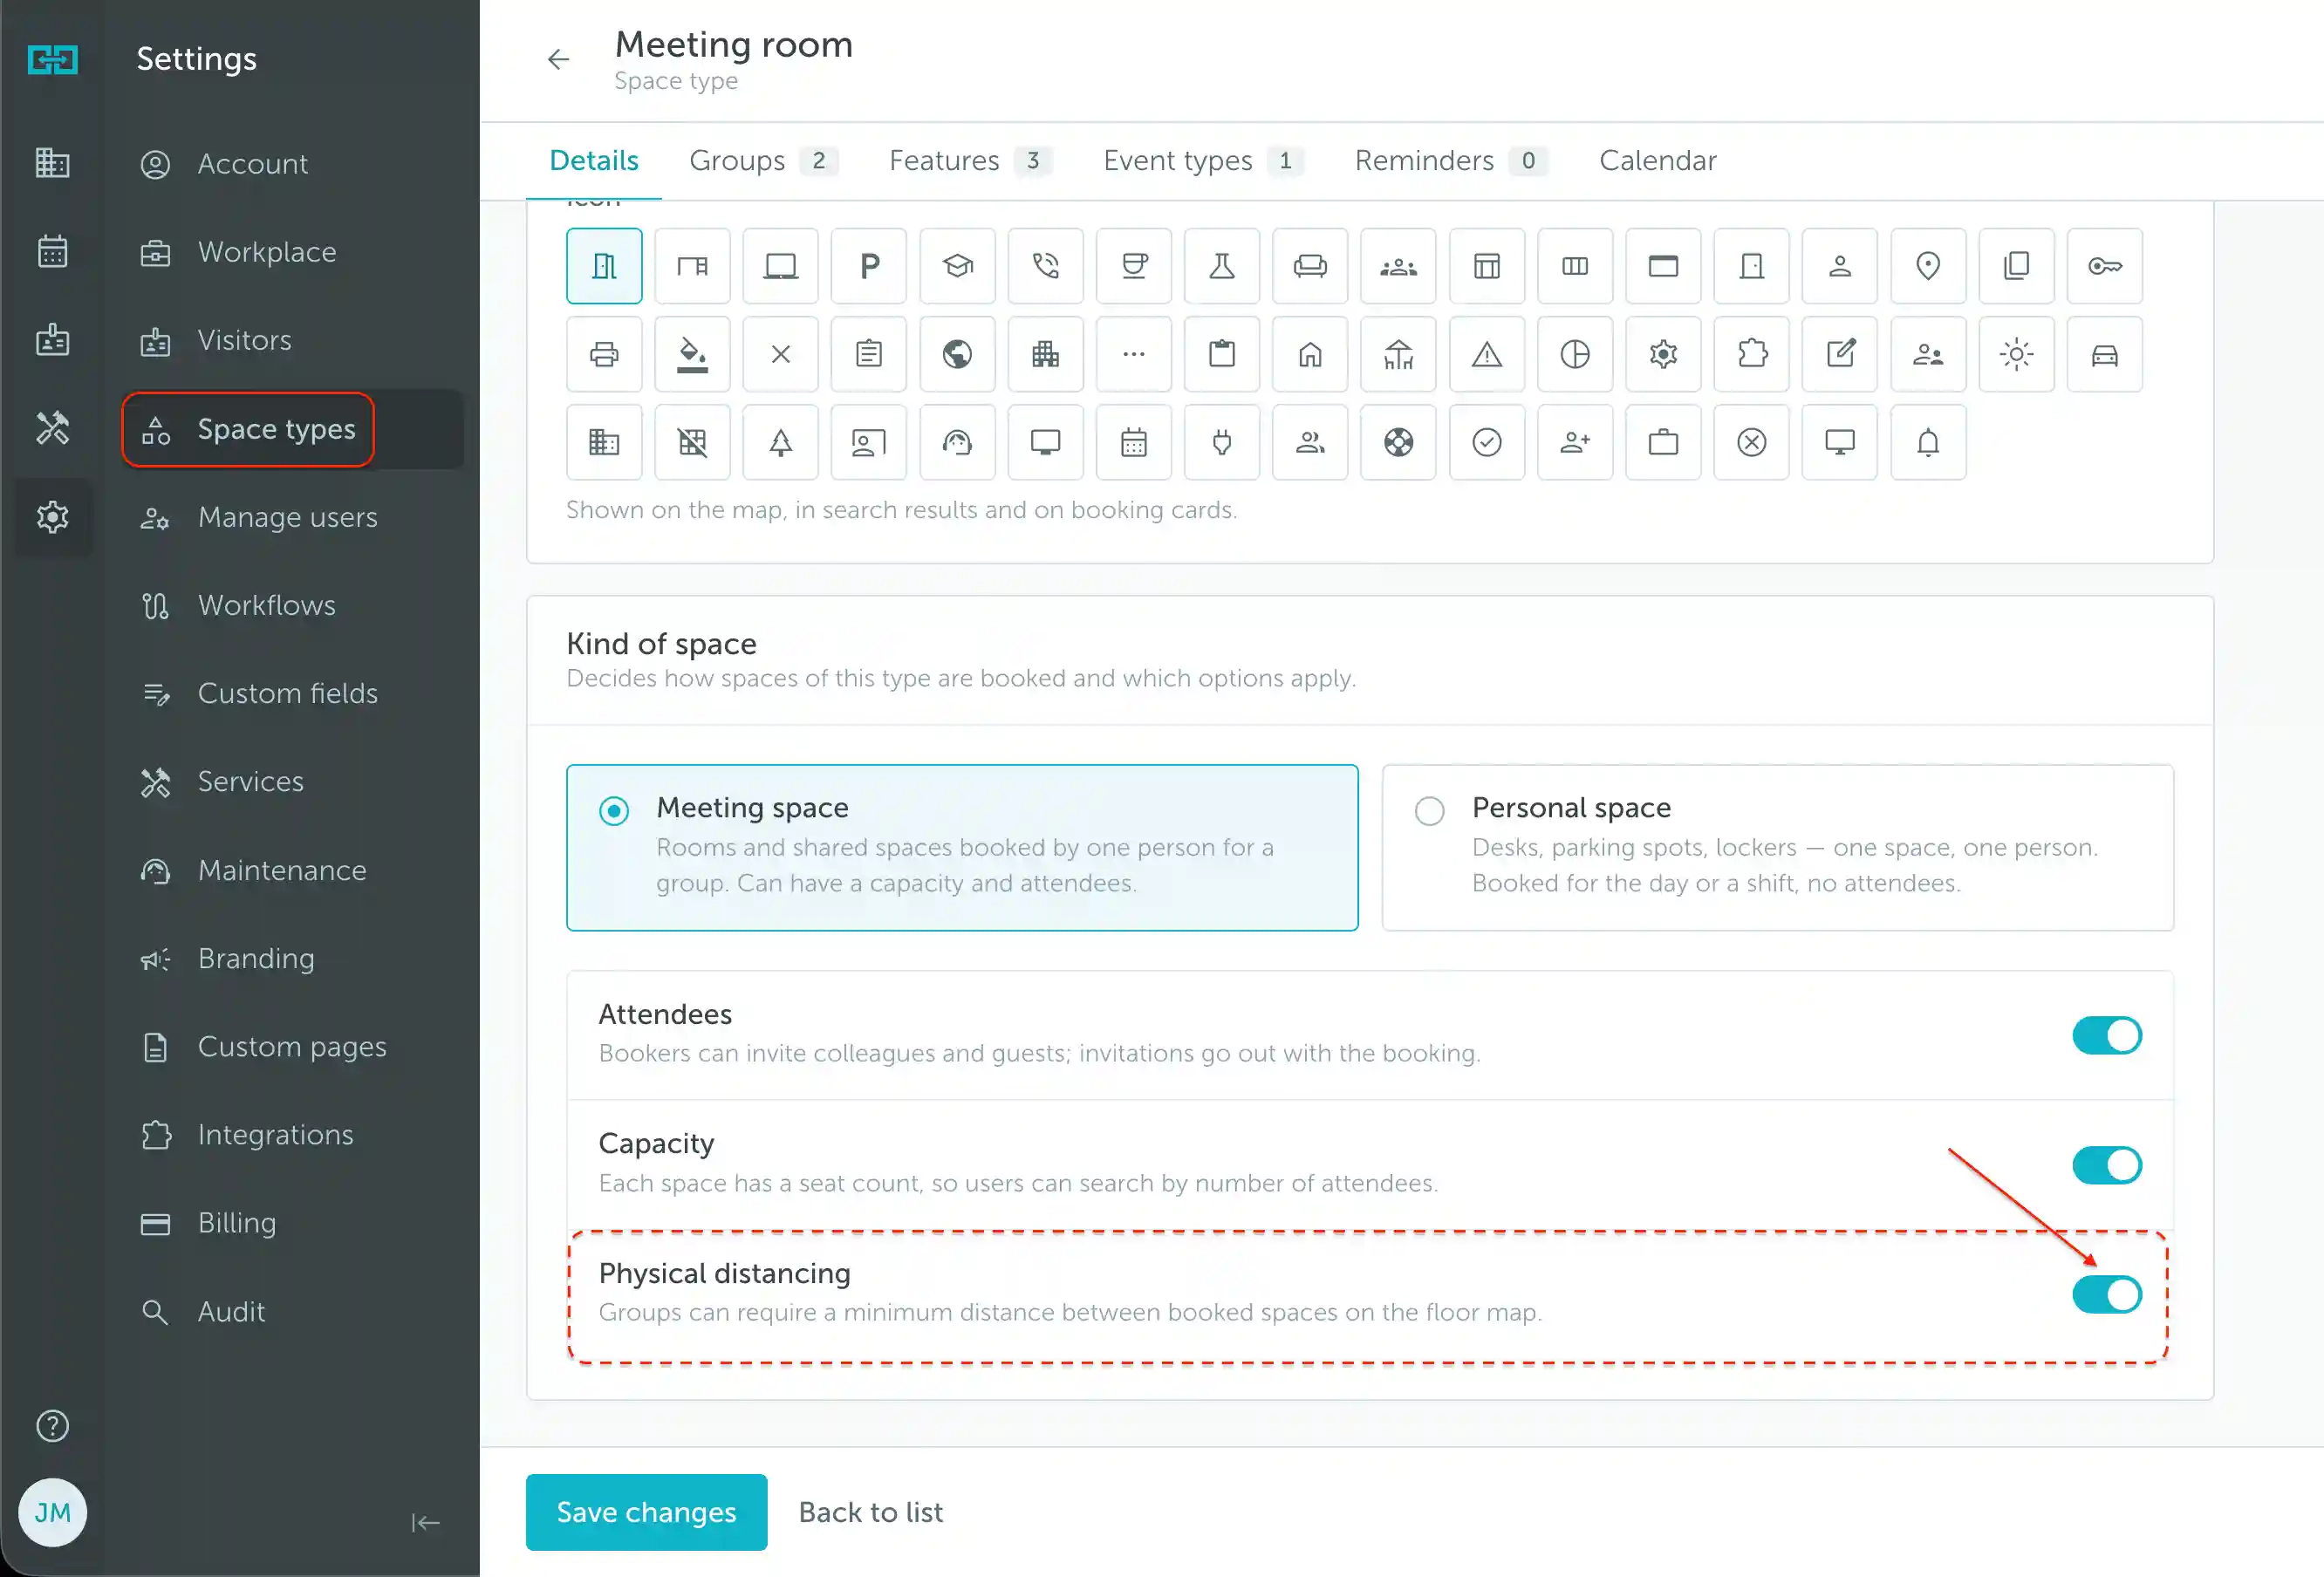Click the Back to list link
The image size is (2324, 1577).
point(870,1512)
